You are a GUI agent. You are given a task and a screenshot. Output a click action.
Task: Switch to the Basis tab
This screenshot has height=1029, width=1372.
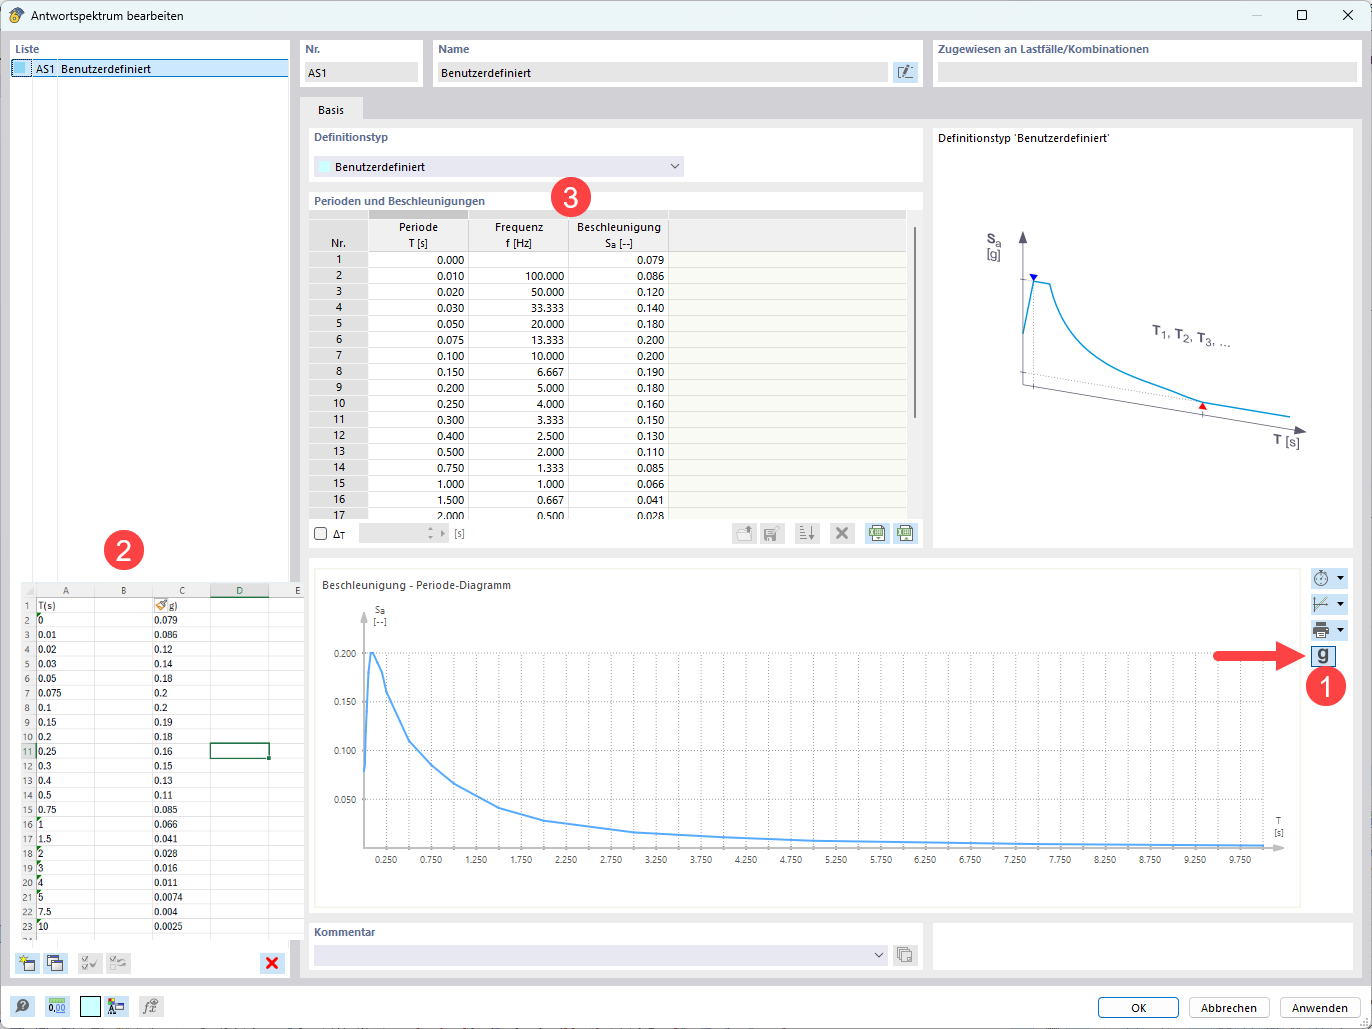pyautogui.click(x=331, y=109)
